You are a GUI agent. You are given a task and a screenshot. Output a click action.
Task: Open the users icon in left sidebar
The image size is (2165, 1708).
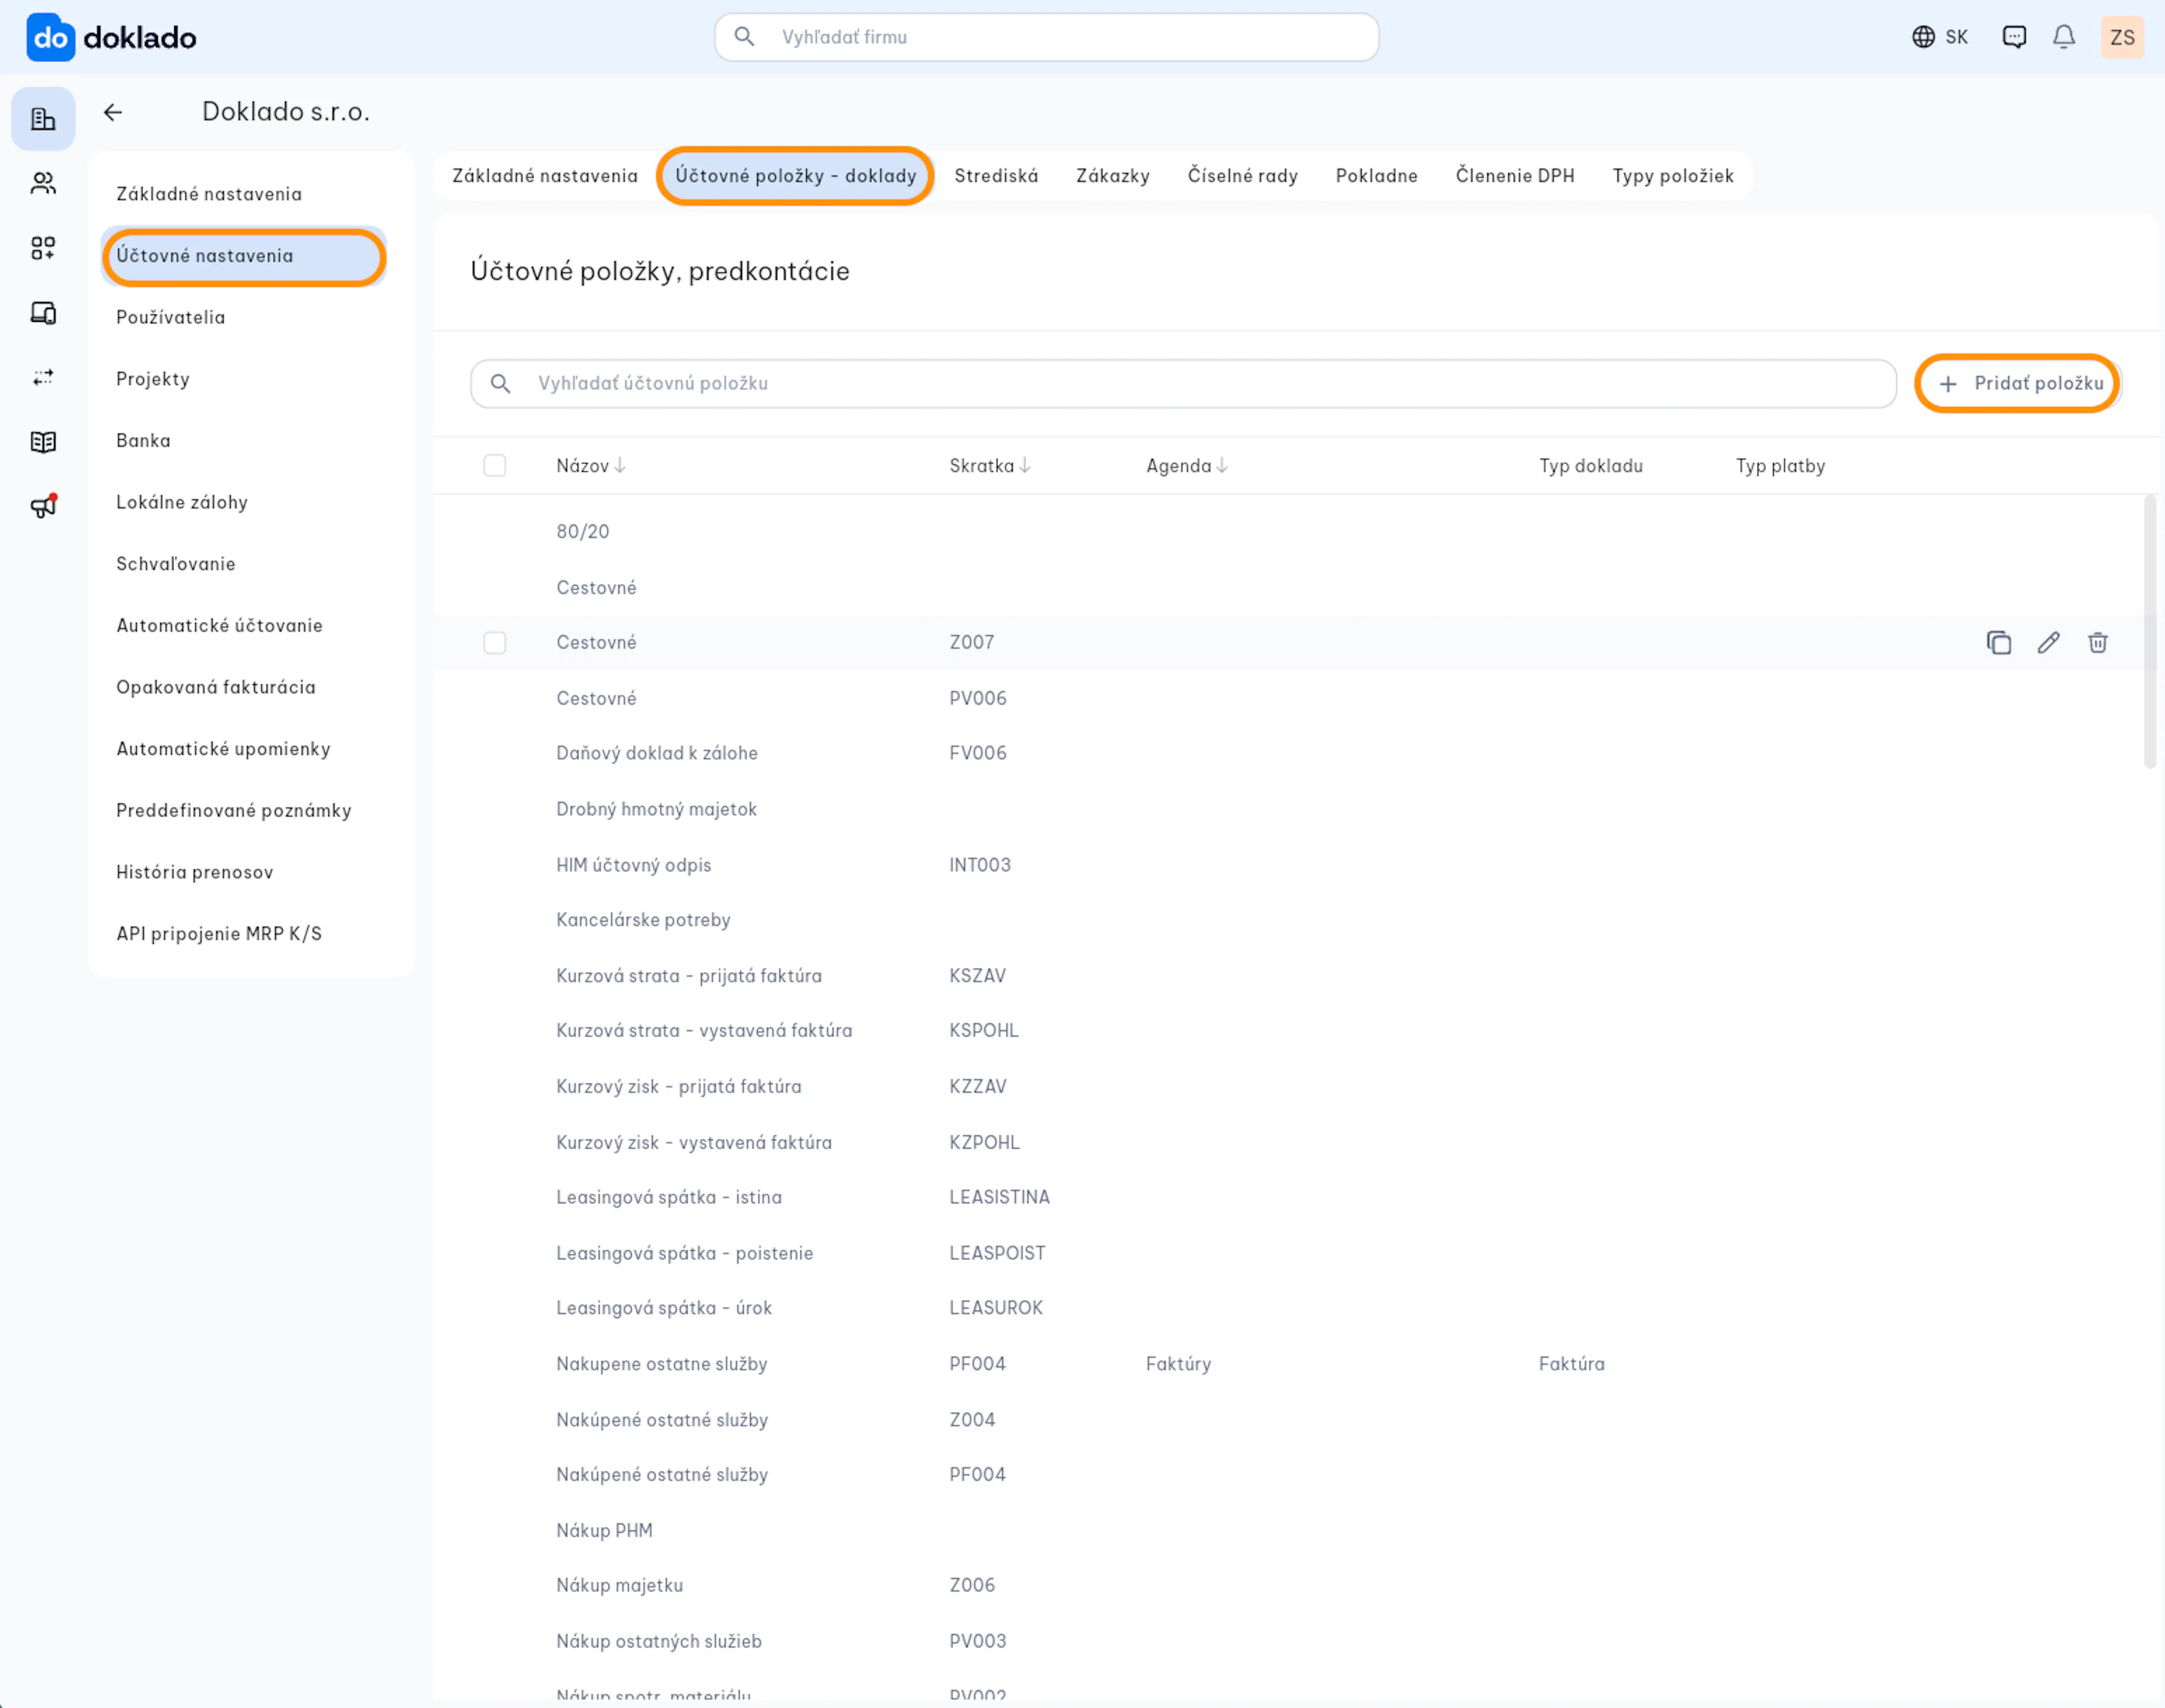[x=43, y=183]
